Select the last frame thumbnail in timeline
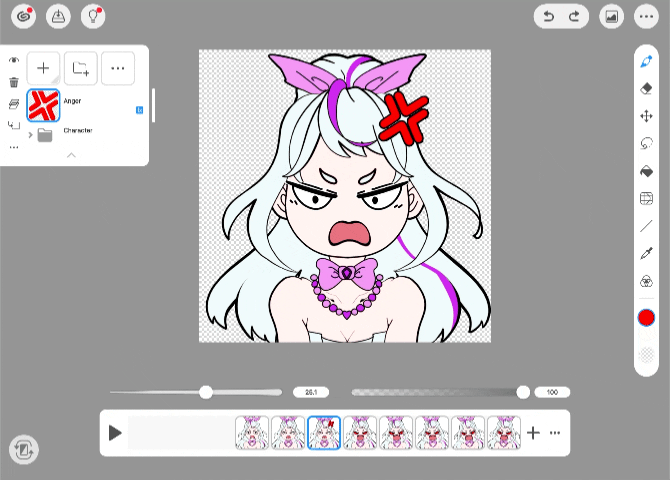 [x=504, y=433]
